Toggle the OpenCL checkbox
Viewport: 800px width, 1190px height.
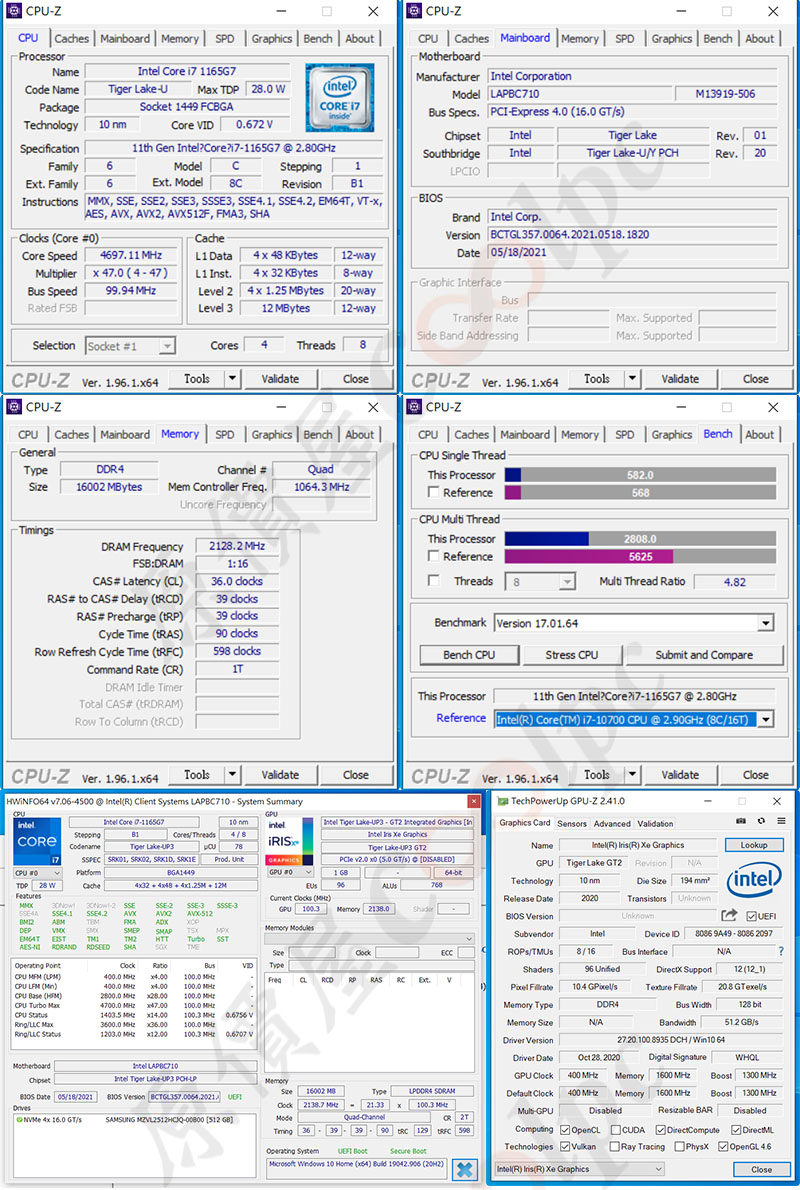[565, 1130]
